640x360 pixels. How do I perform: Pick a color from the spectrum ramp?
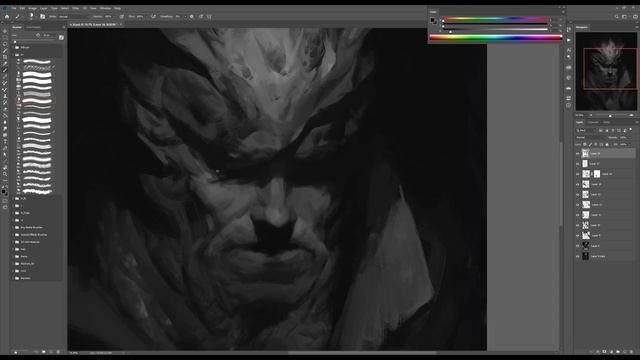[496, 38]
